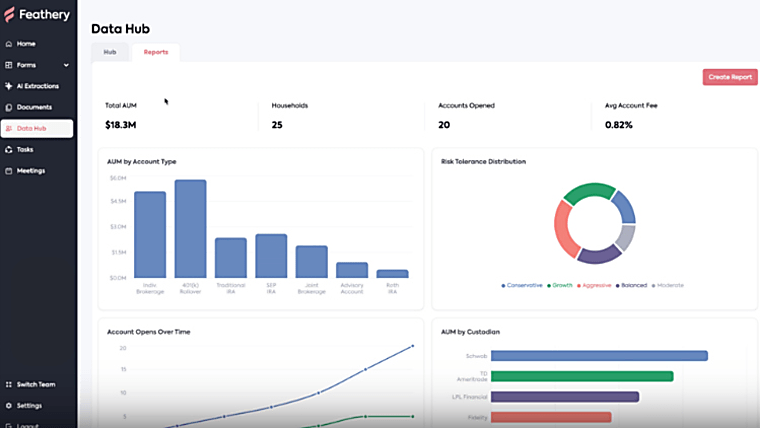The image size is (760, 428).
Task: Click the blue Conservative donut segment
Action: tap(625, 206)
